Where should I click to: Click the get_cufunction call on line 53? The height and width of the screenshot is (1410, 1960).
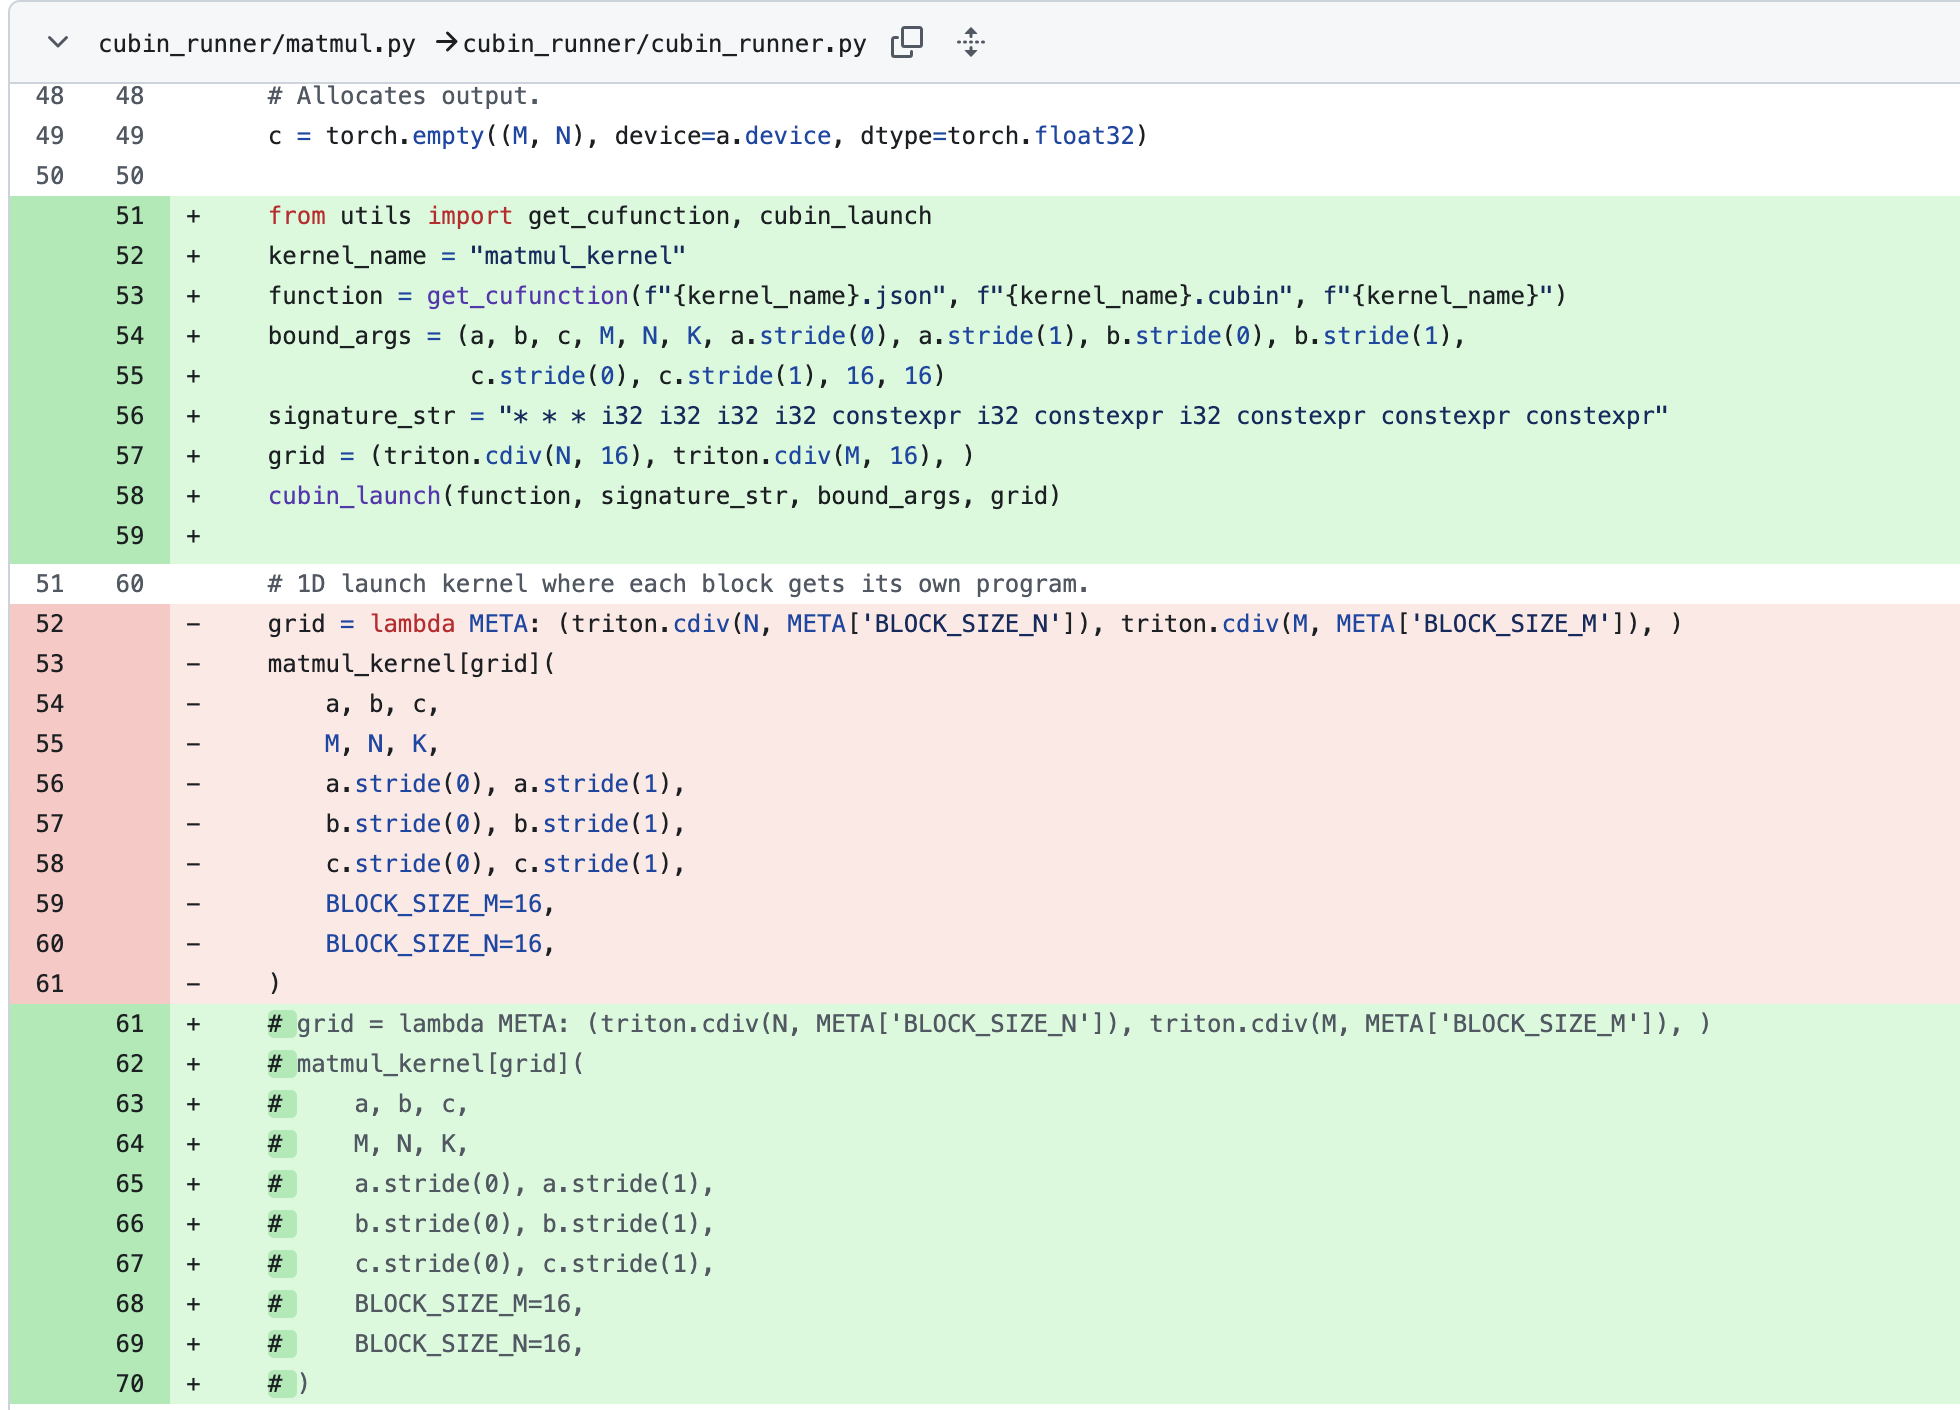[x=527, y=296]
